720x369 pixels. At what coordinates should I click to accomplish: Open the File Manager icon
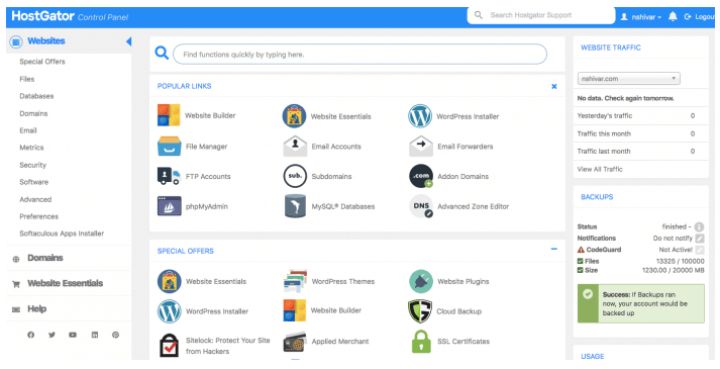pos(169,146)
